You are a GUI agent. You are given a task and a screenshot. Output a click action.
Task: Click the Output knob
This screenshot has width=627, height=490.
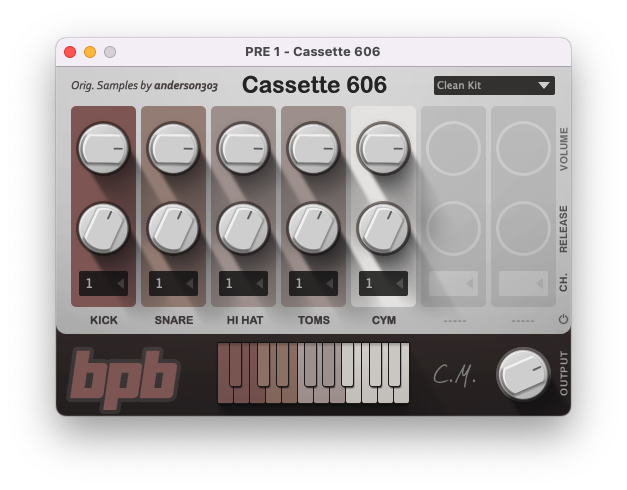[523, 373]
